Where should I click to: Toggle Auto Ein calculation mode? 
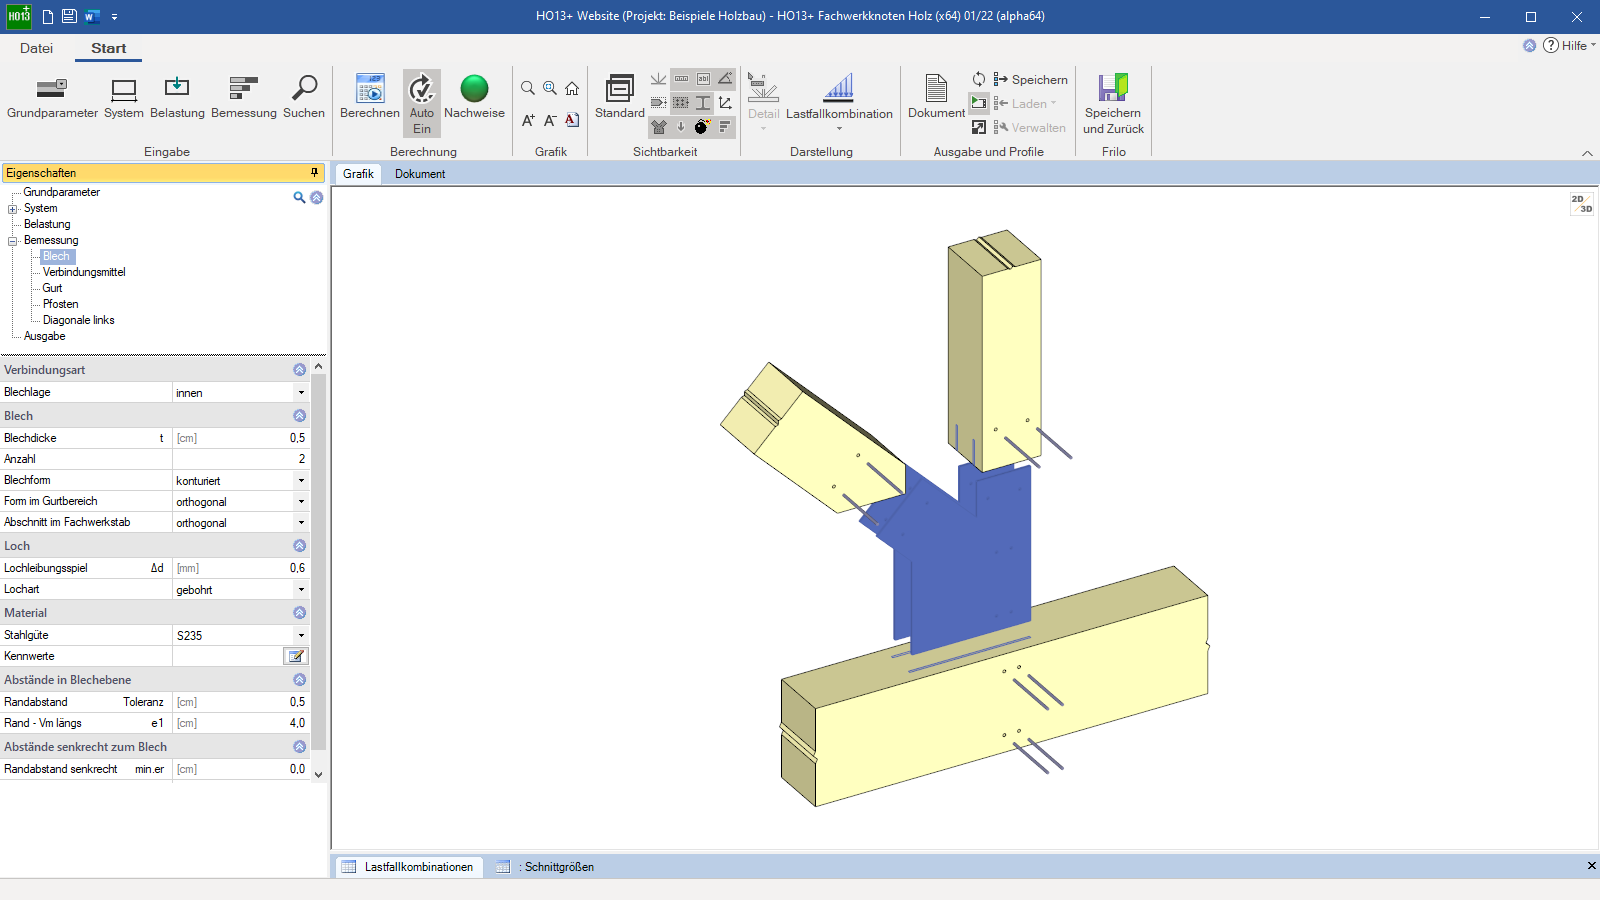pyautogui.click(x=422, y=103)
